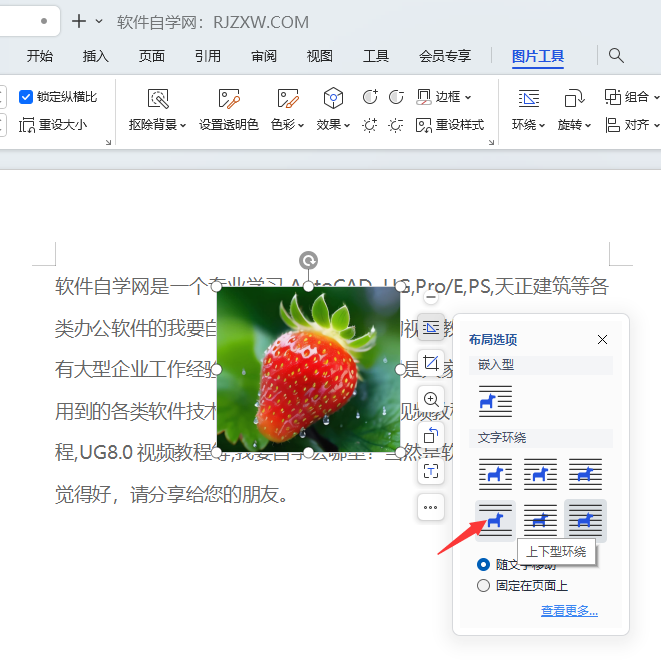Switch to the 开始 tab
Screen dimensions: 661x672
[x=40, y=56]
